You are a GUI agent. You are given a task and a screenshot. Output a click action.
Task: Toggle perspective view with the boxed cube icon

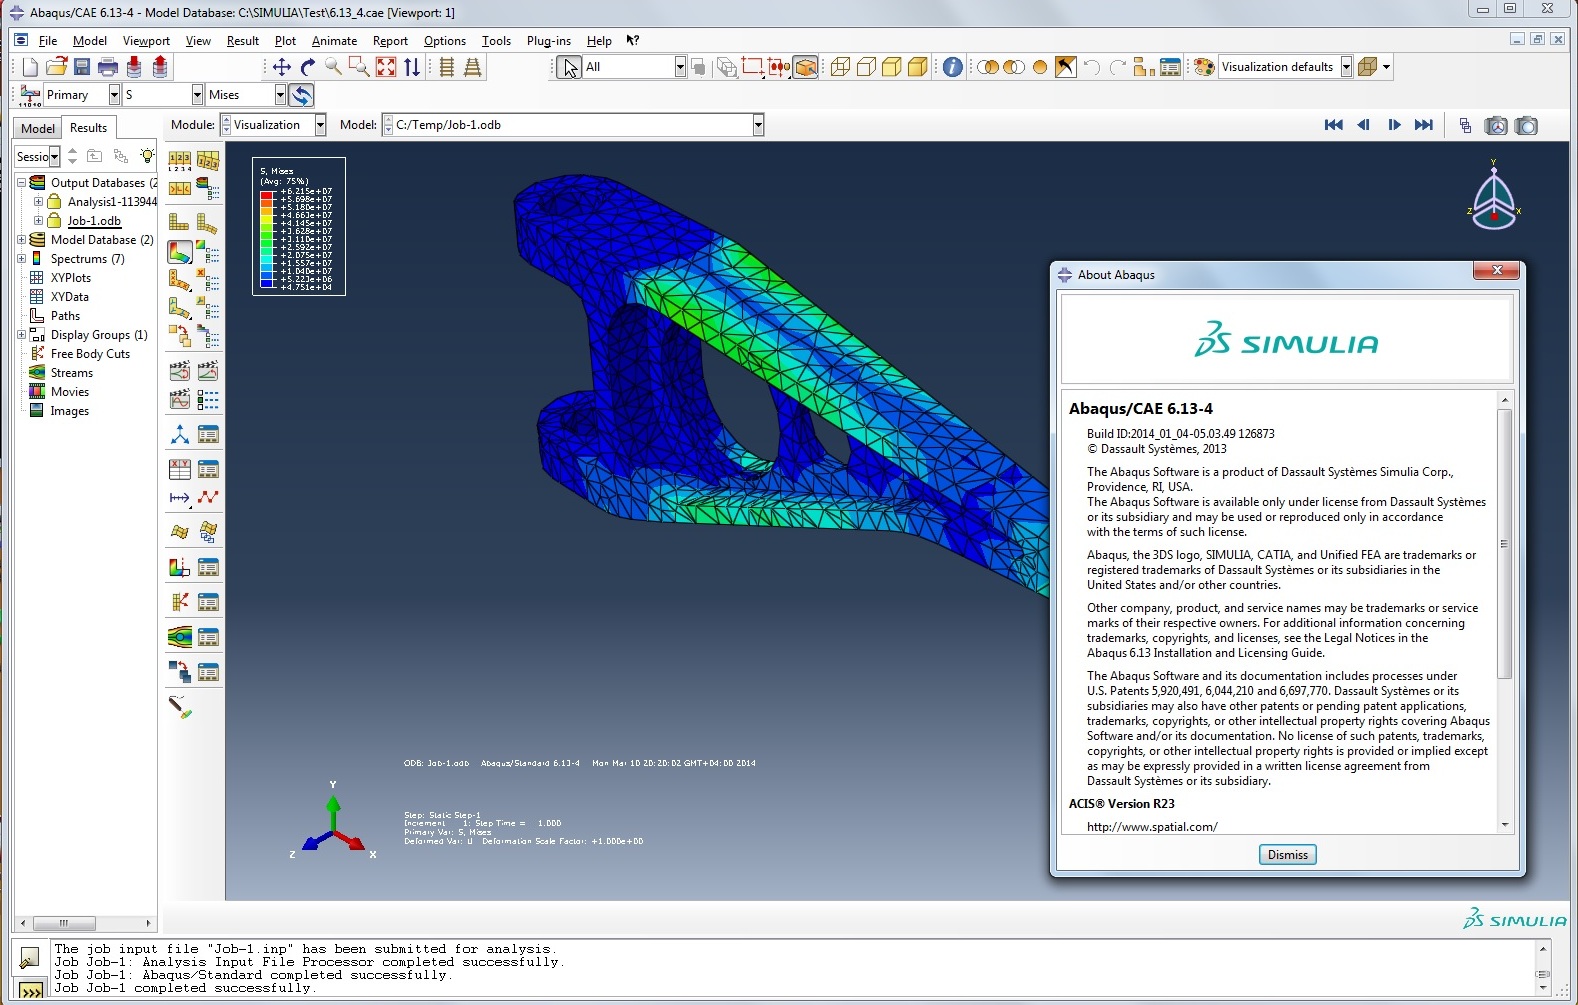click(806, 67)
